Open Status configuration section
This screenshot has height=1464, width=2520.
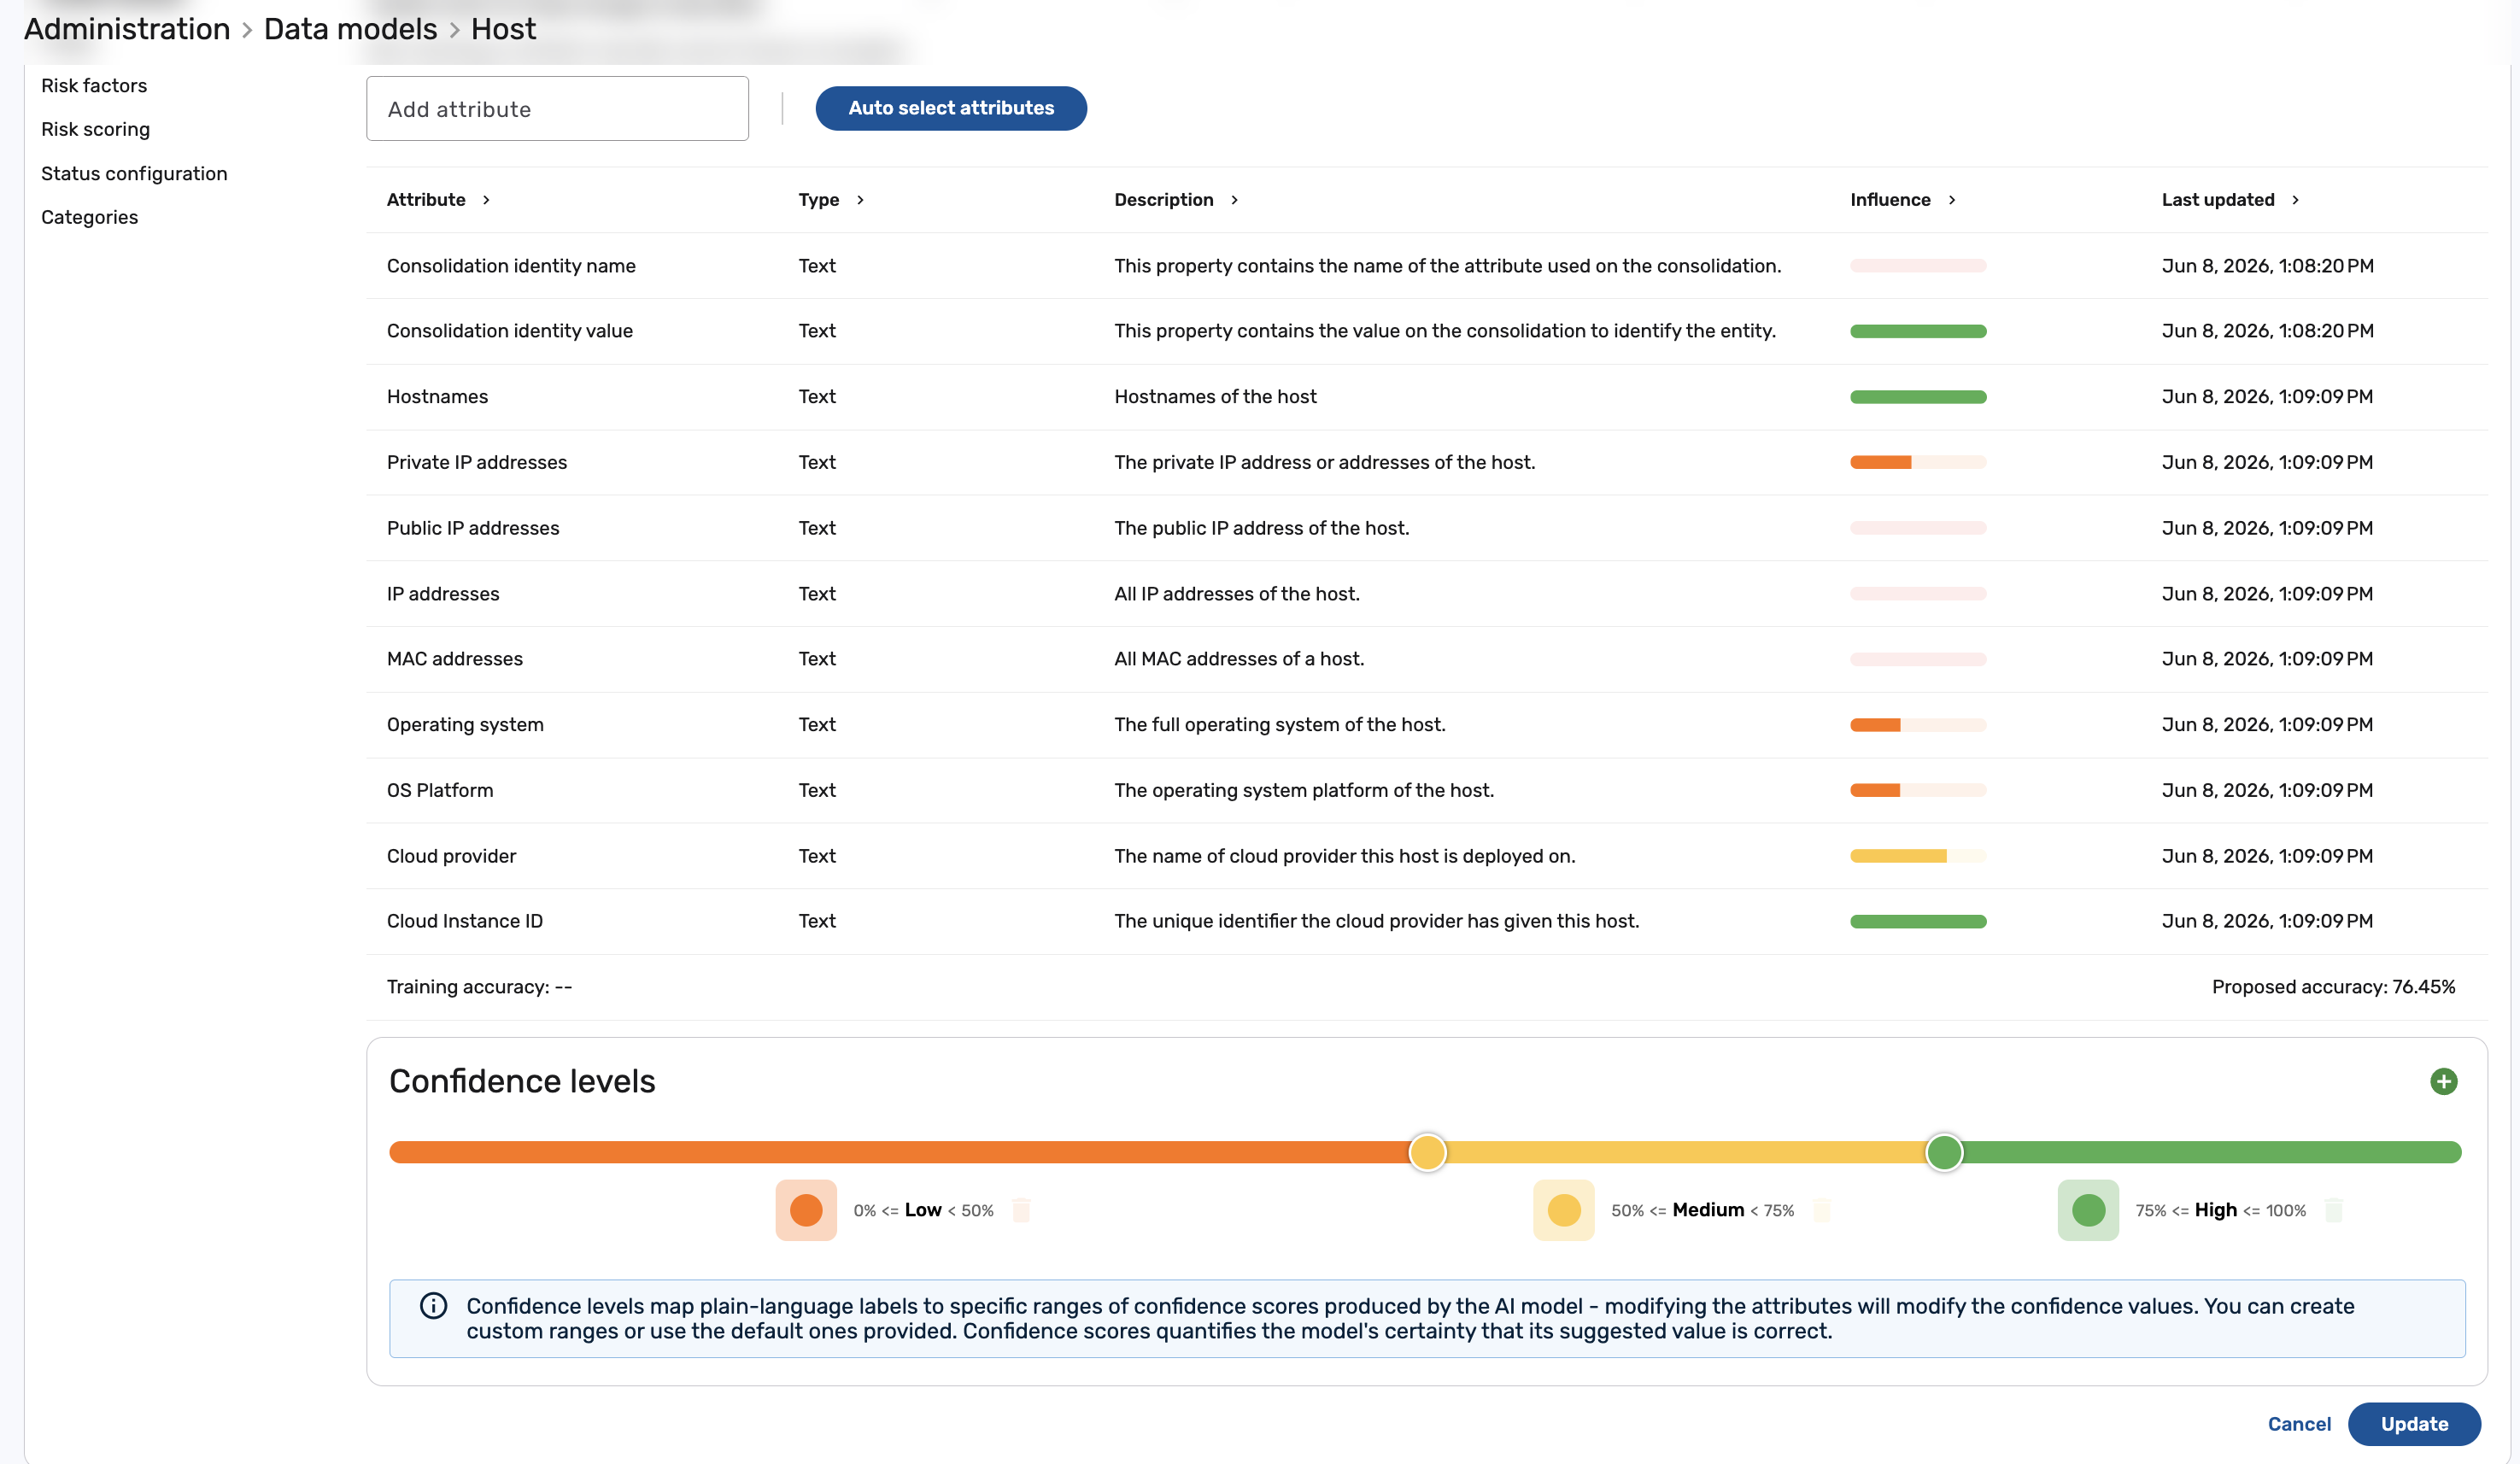click(x=134, y=173)
